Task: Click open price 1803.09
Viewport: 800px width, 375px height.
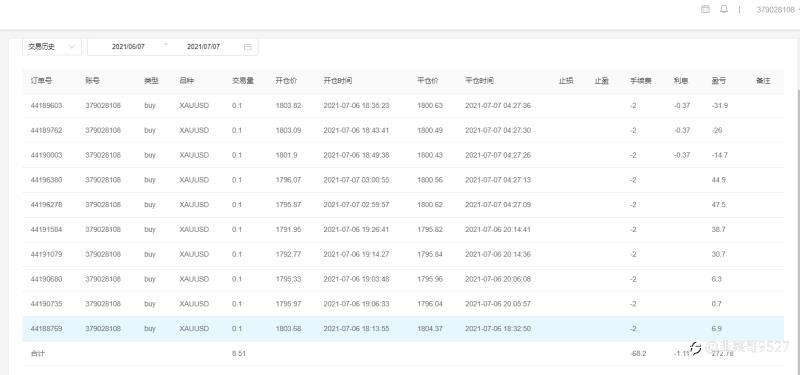Action: tap(288, 131)
